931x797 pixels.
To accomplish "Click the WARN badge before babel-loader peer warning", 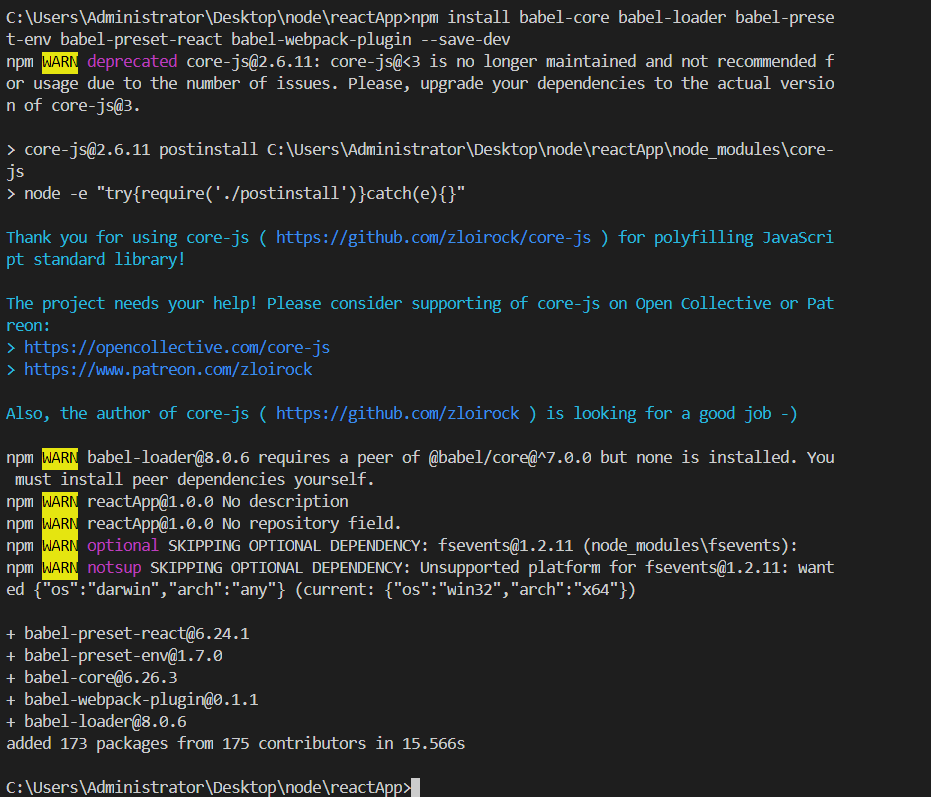I will pos(60,458).
